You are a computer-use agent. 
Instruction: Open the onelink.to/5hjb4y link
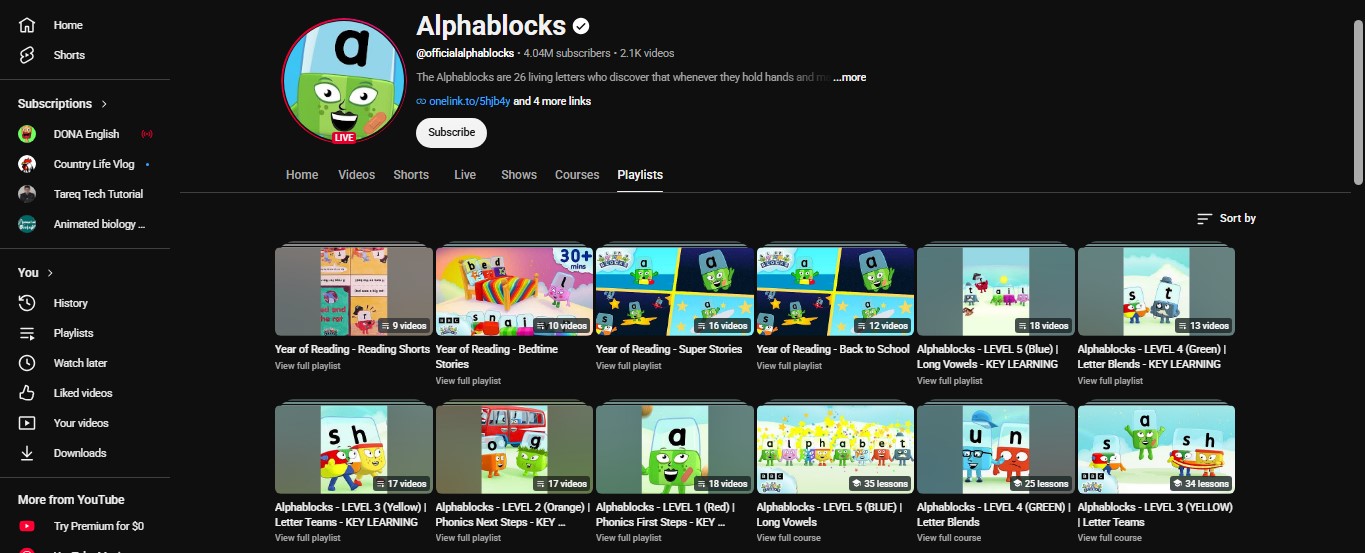tap(470, 101)
